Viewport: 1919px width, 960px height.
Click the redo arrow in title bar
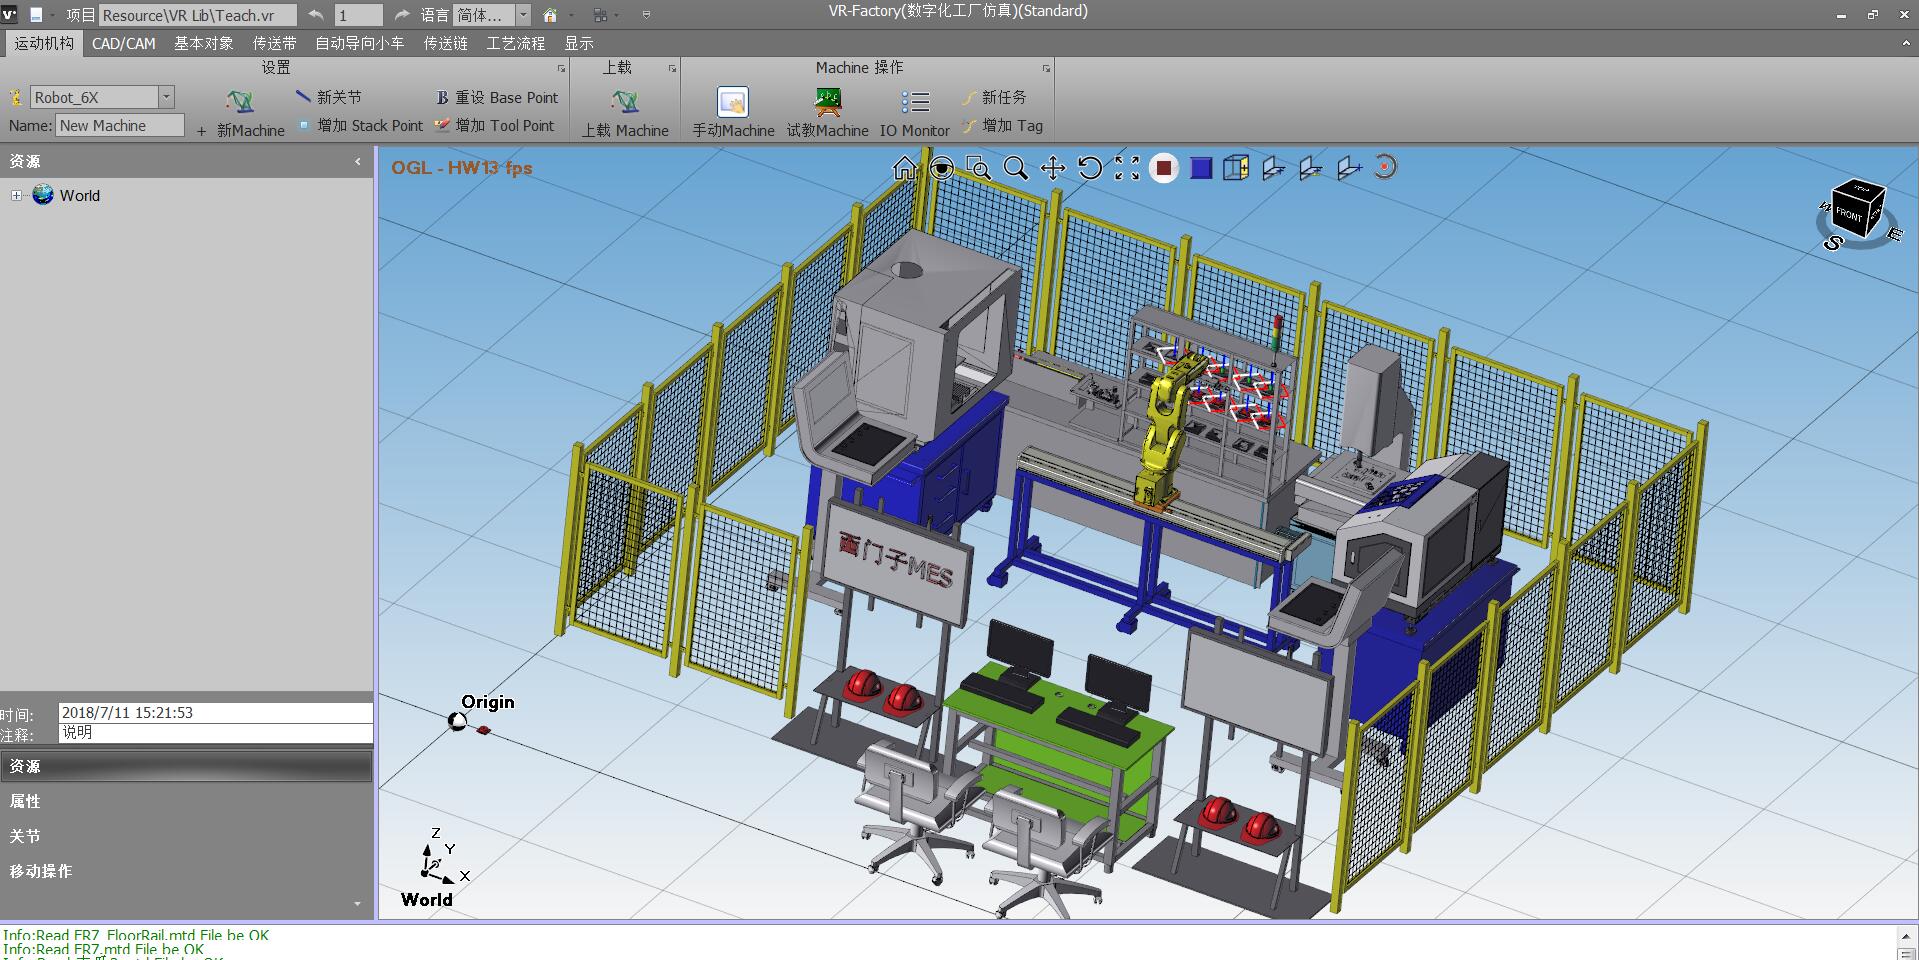click(x=401, y=15)
